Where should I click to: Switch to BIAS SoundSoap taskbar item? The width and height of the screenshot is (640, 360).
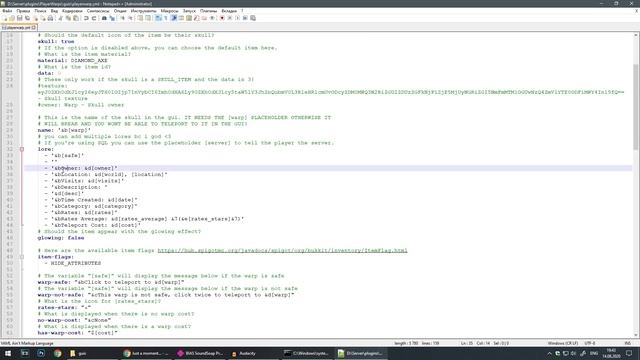(200, 353)
